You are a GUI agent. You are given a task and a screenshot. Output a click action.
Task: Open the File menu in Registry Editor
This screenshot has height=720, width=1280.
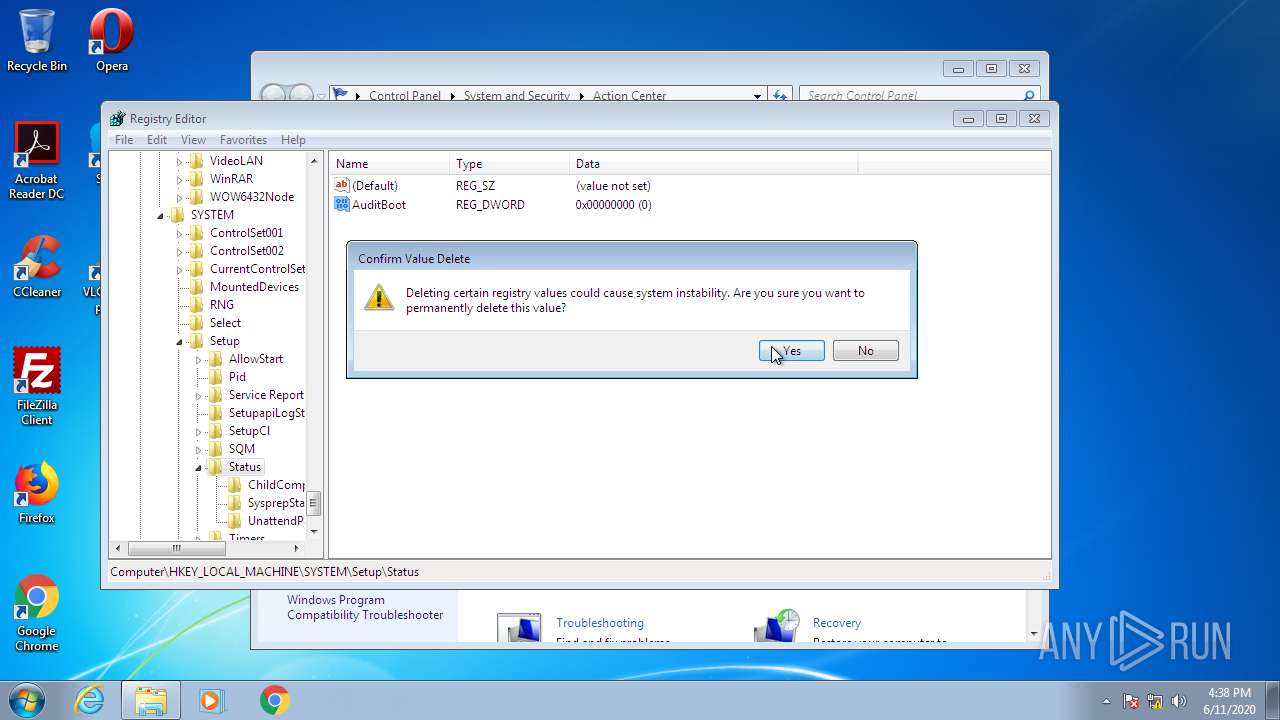coord(124,140)
